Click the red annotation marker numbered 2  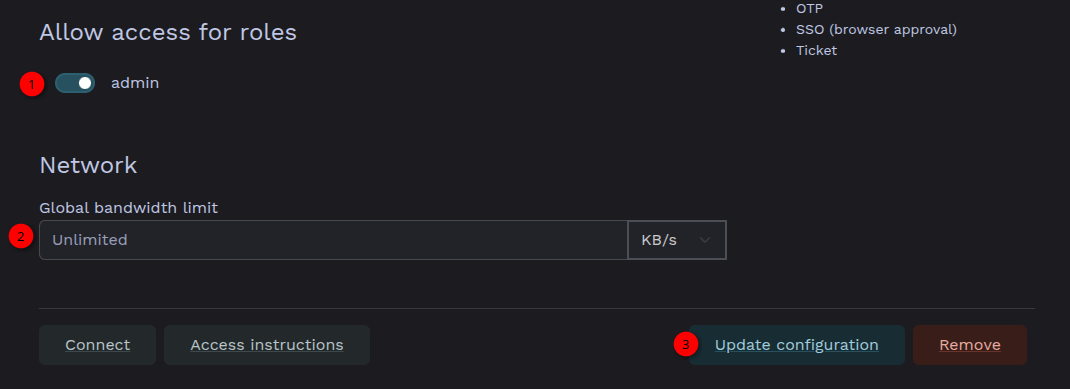pyautogui.click(x=20, y=237)
